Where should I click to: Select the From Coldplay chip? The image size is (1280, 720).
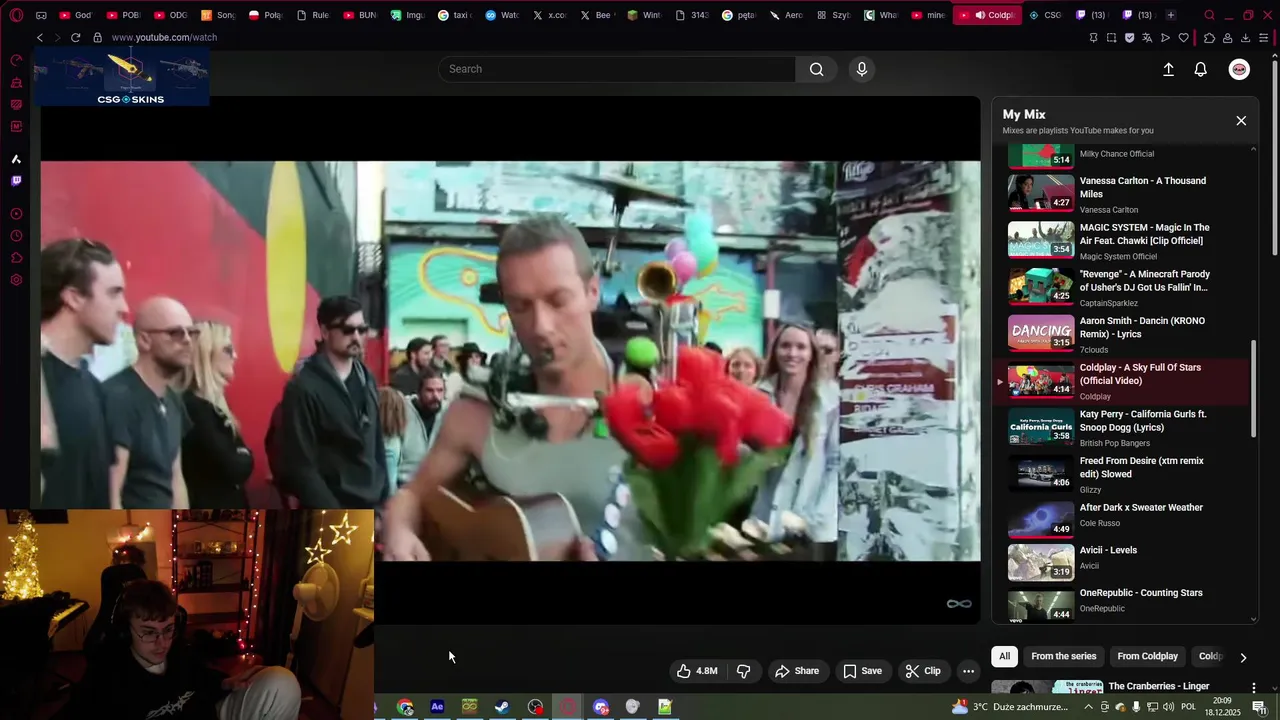(x=1147, y=656)
